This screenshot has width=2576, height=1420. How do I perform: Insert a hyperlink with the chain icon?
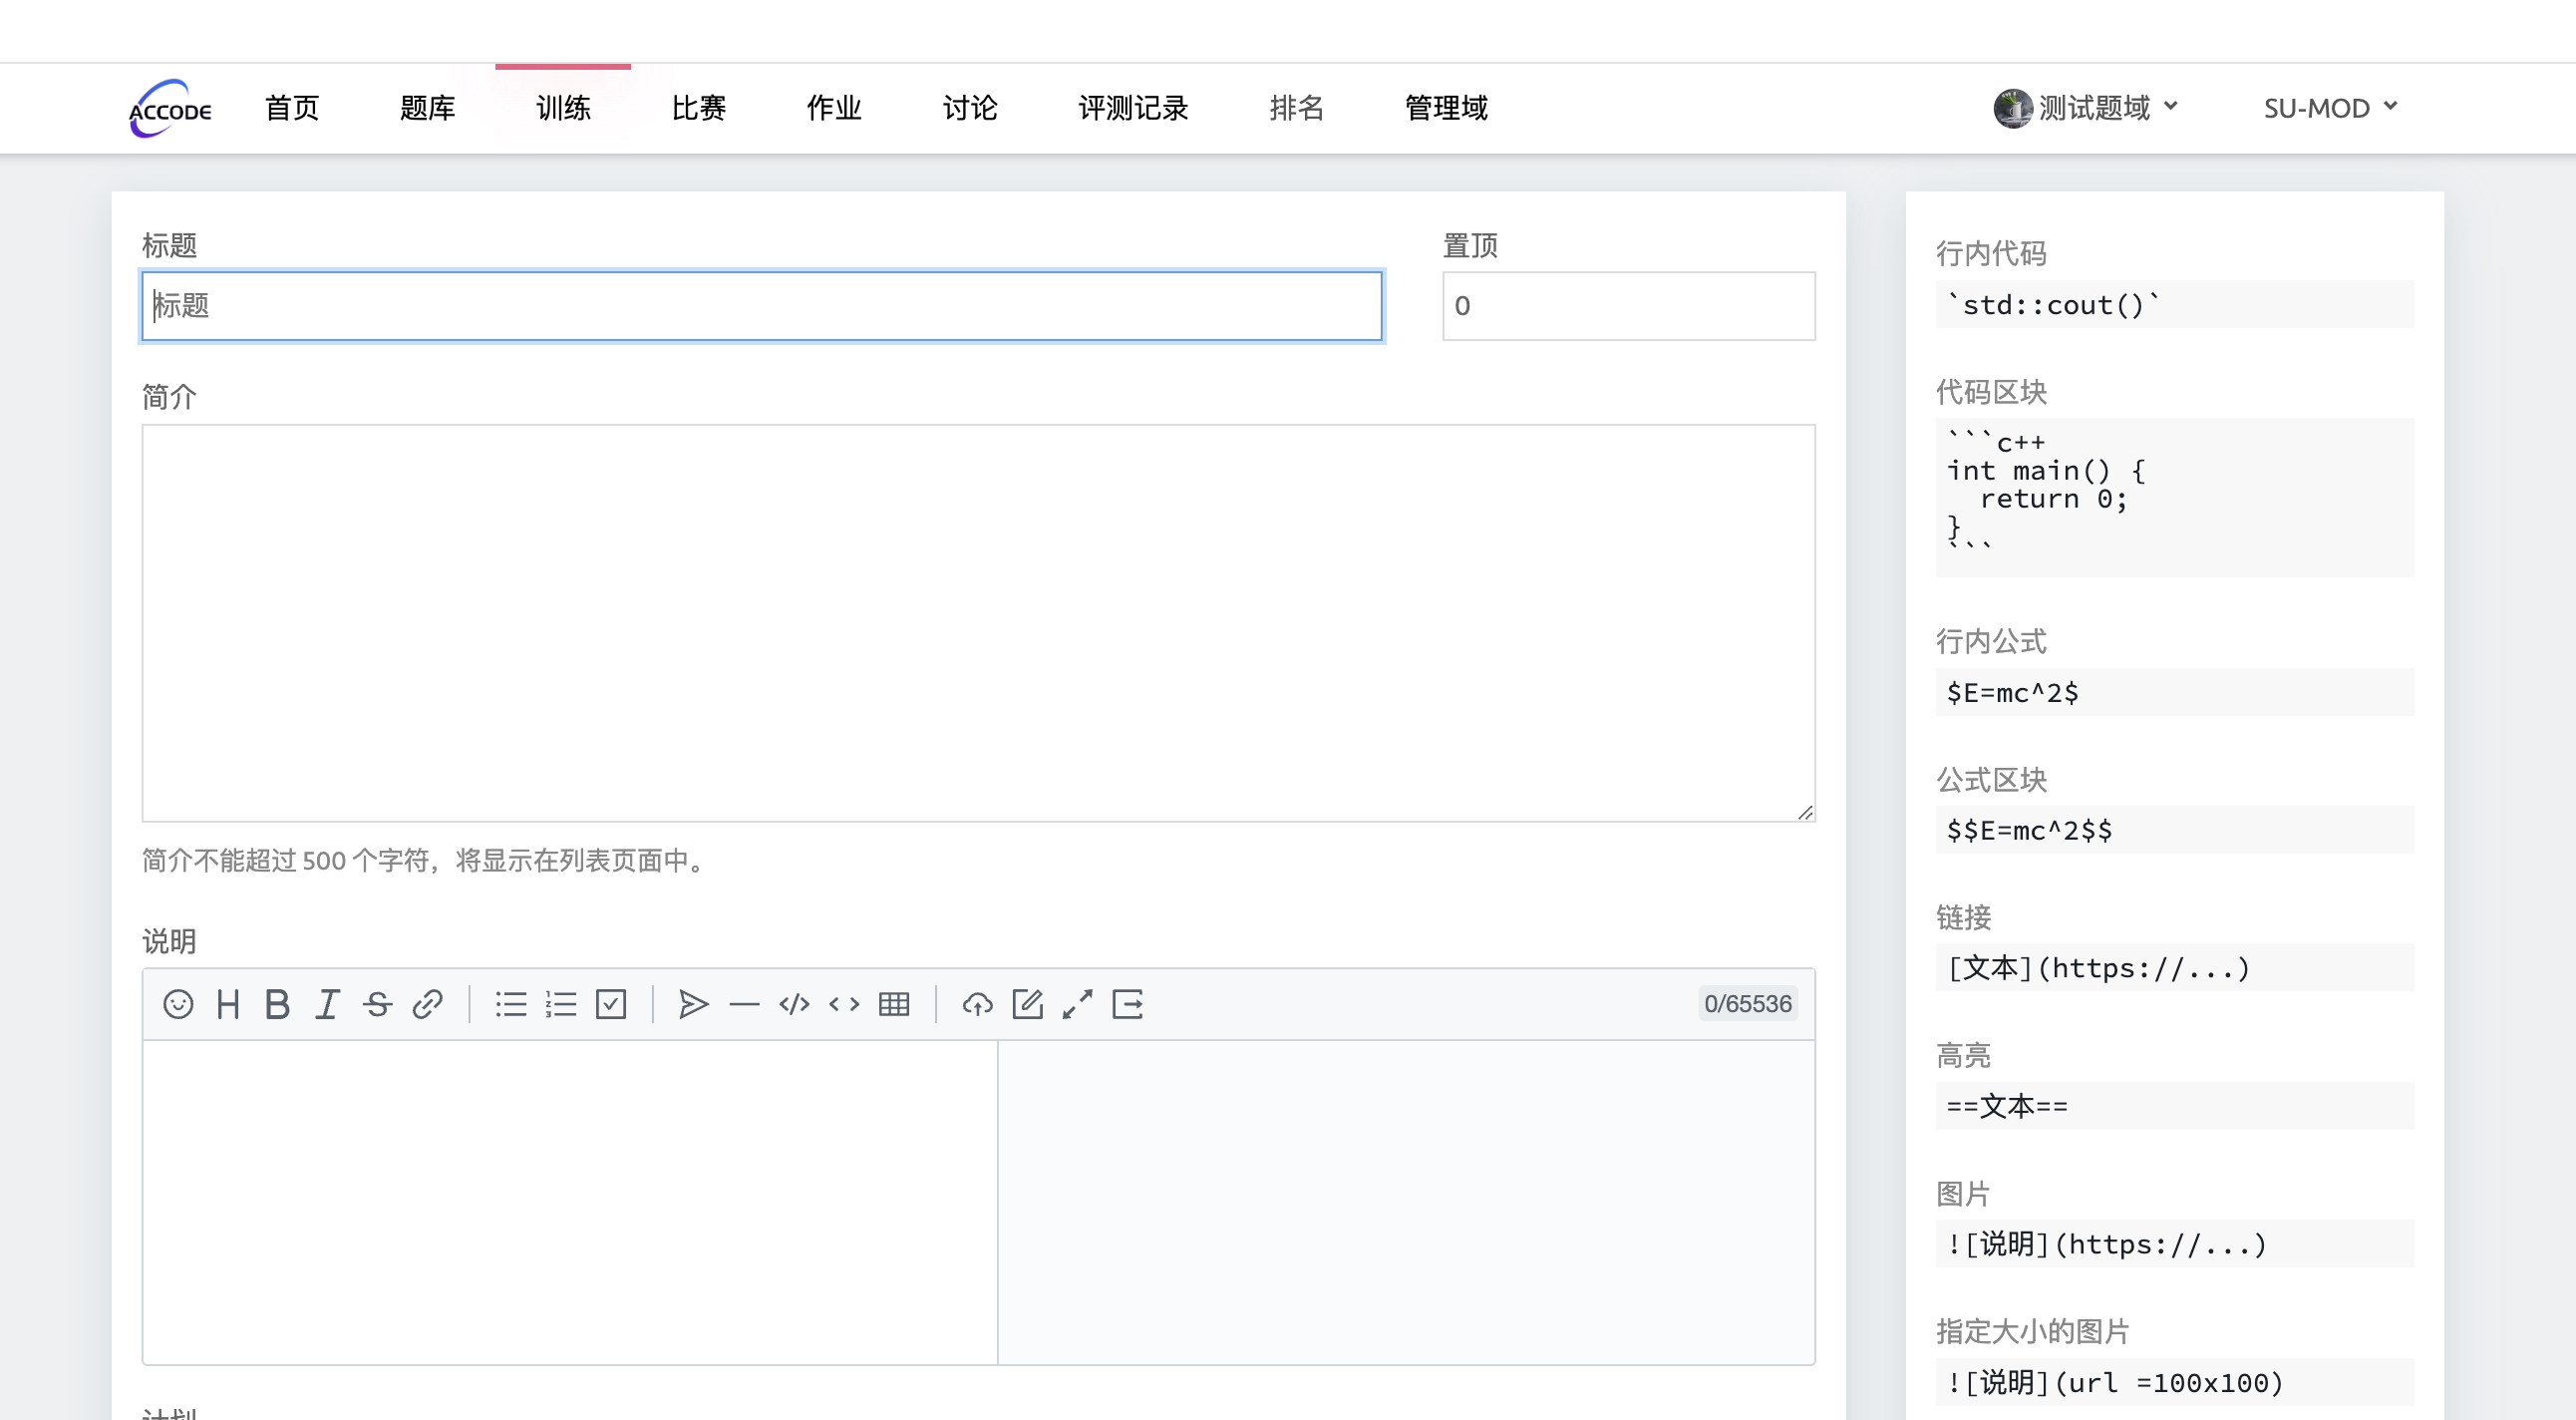(x=427, y=1004)
